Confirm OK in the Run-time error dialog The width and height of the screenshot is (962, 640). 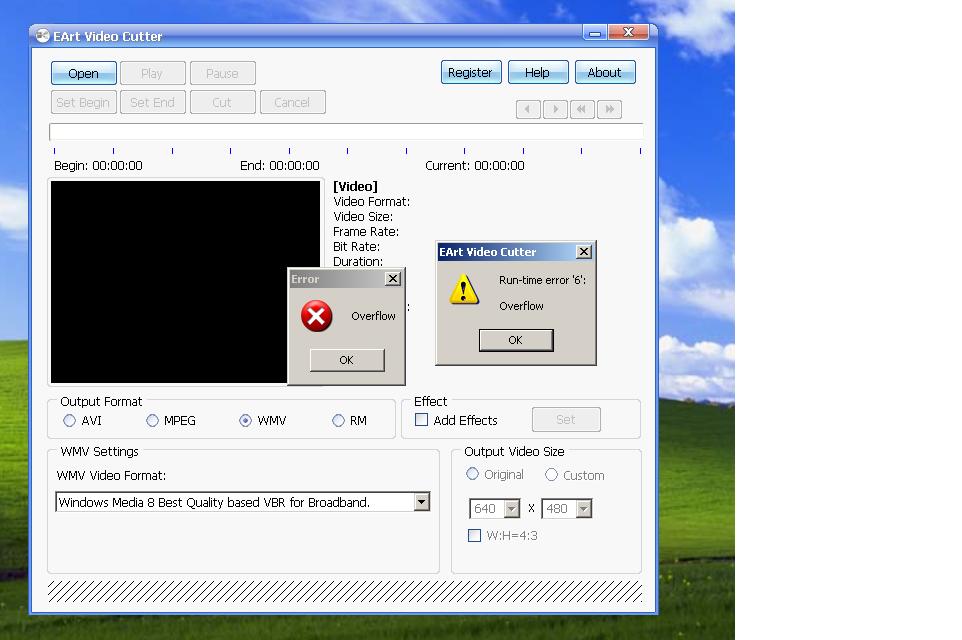[x=515, y=340]
